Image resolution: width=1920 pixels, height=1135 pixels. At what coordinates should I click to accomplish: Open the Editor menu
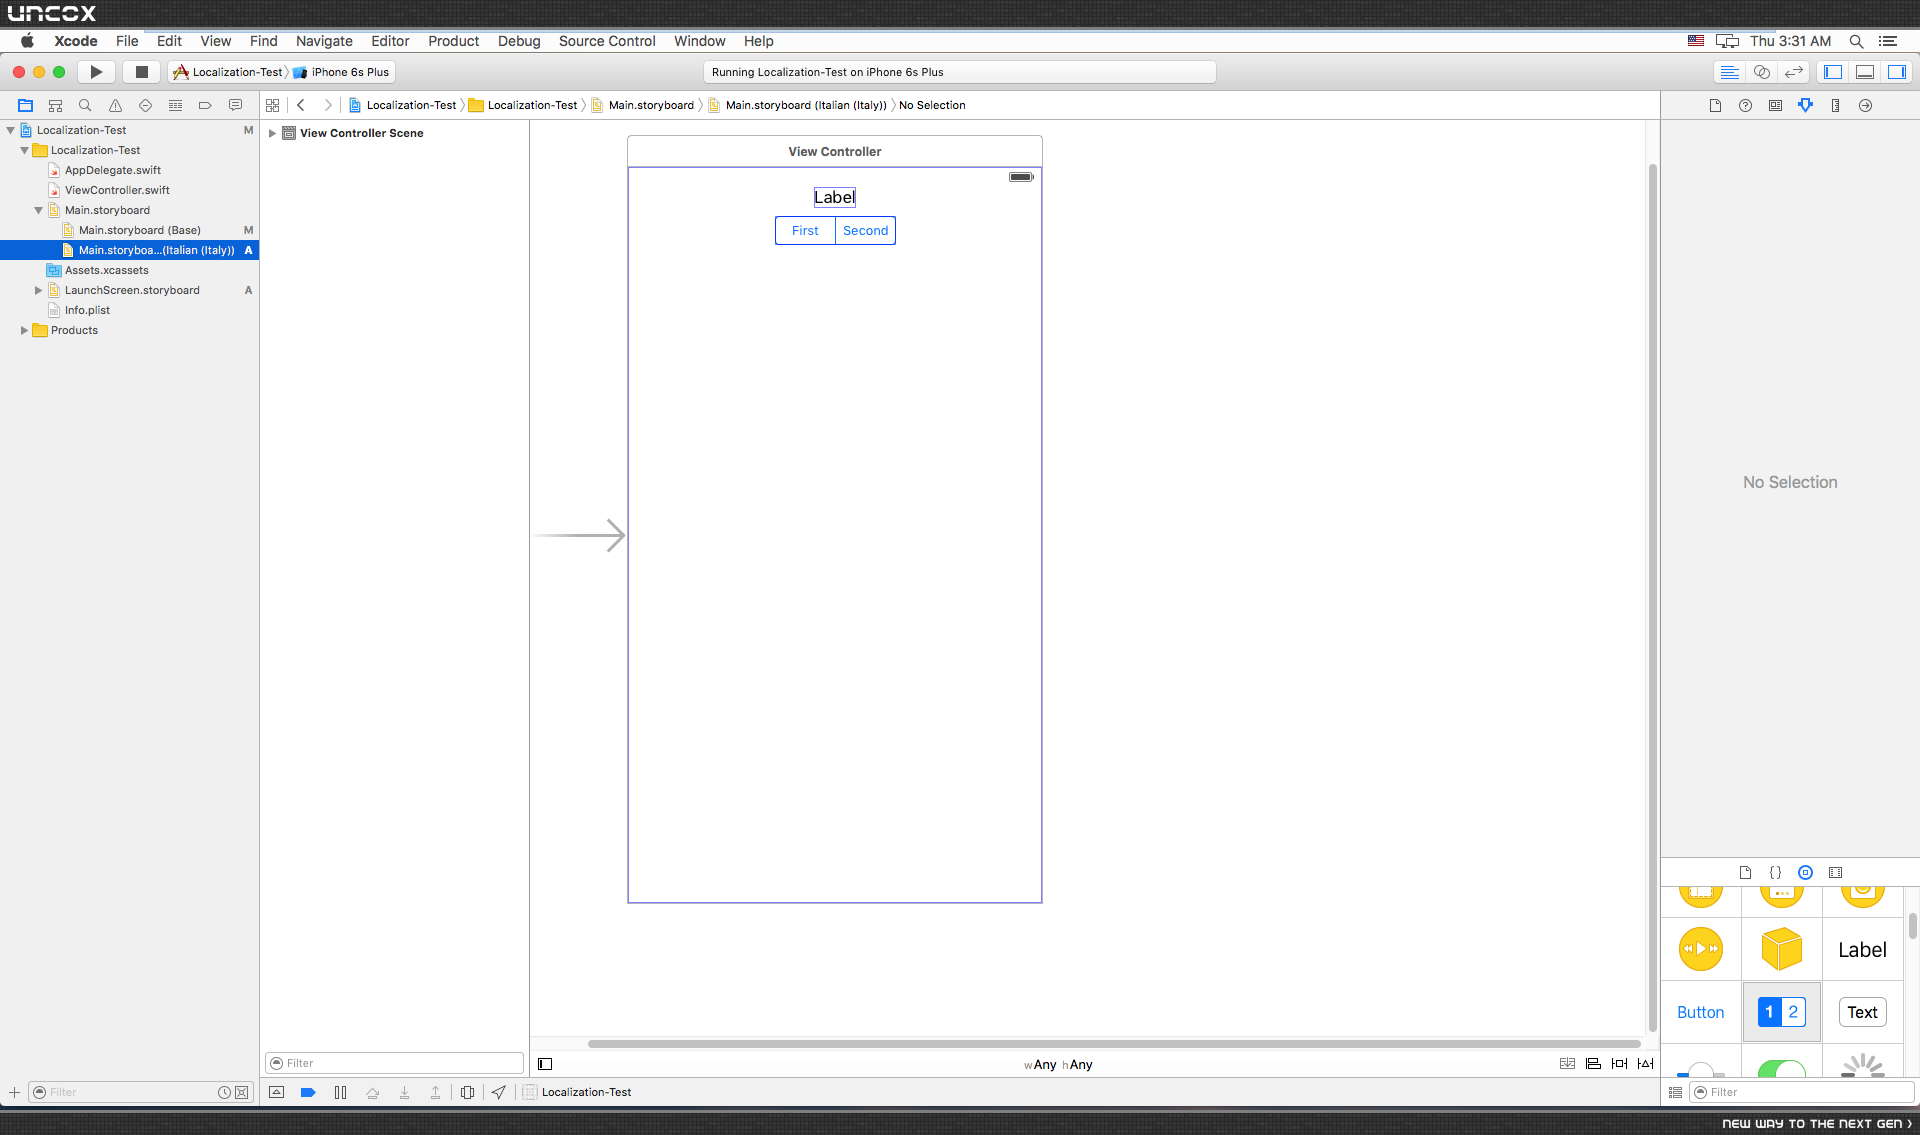(x=390, y=41)
